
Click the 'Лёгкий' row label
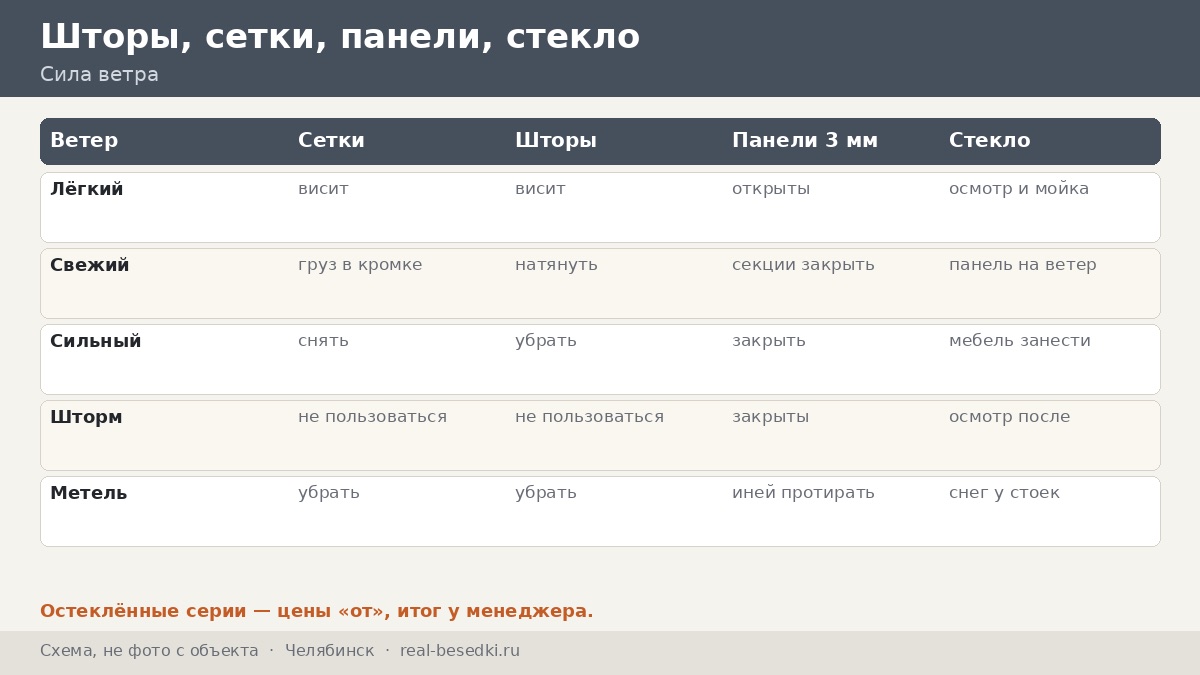(x=87, y=189)
